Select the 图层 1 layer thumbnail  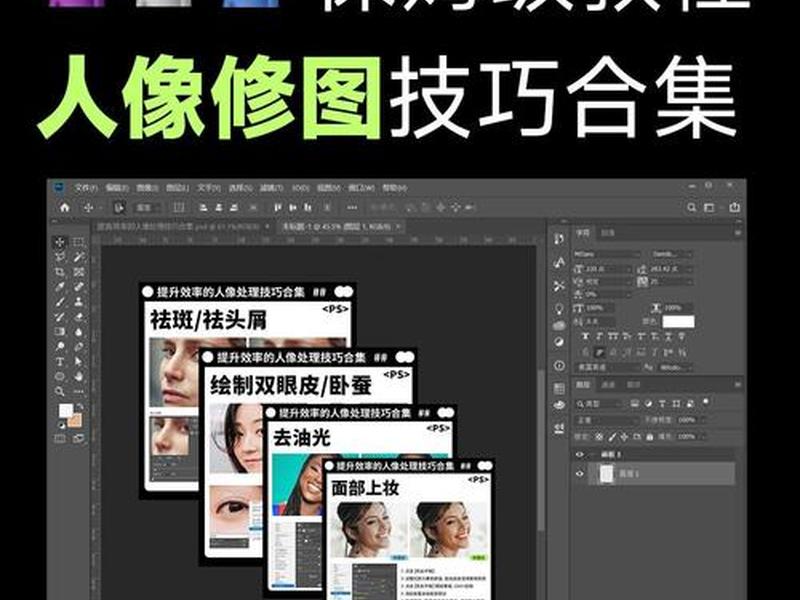606,474
